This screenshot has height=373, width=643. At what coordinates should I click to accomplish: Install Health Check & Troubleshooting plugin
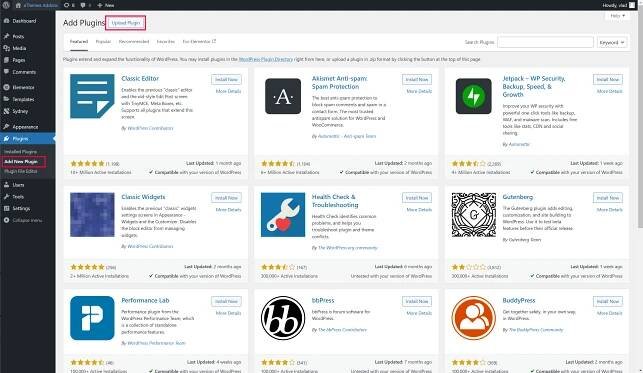click(417, 198)
